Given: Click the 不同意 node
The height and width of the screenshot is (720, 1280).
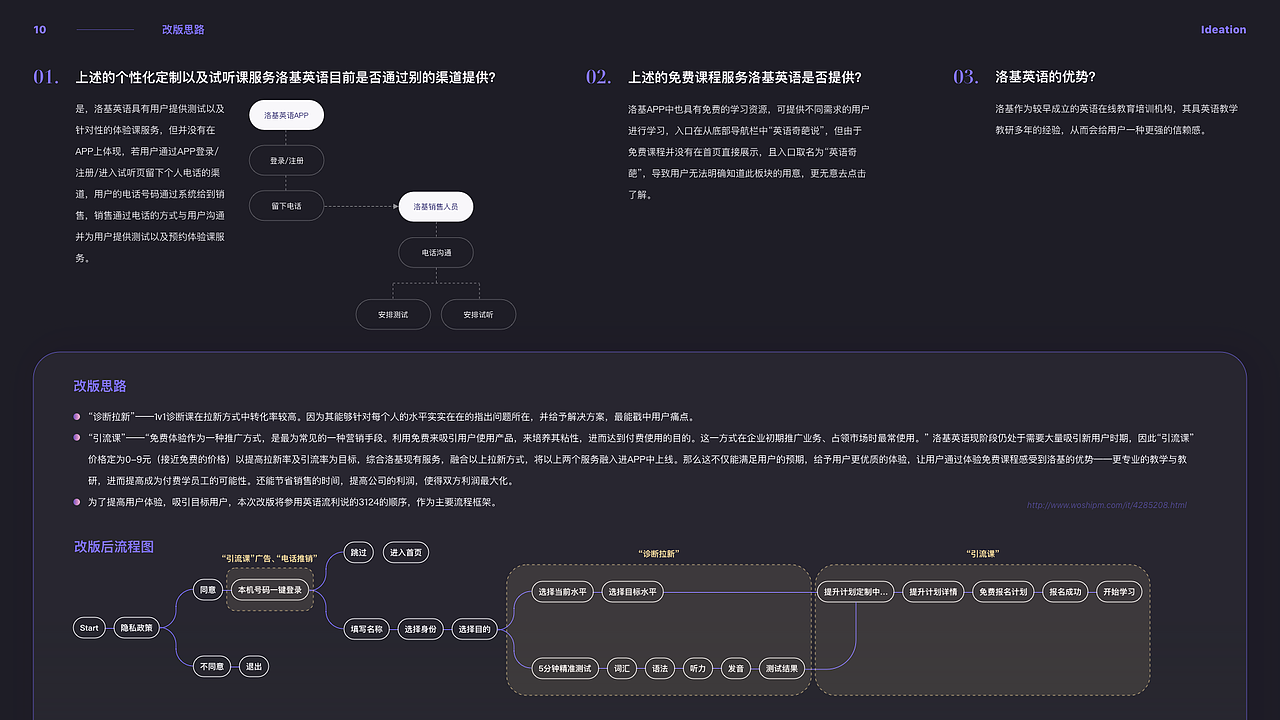Looking at the screenshot, I should [x=211, y=666].
